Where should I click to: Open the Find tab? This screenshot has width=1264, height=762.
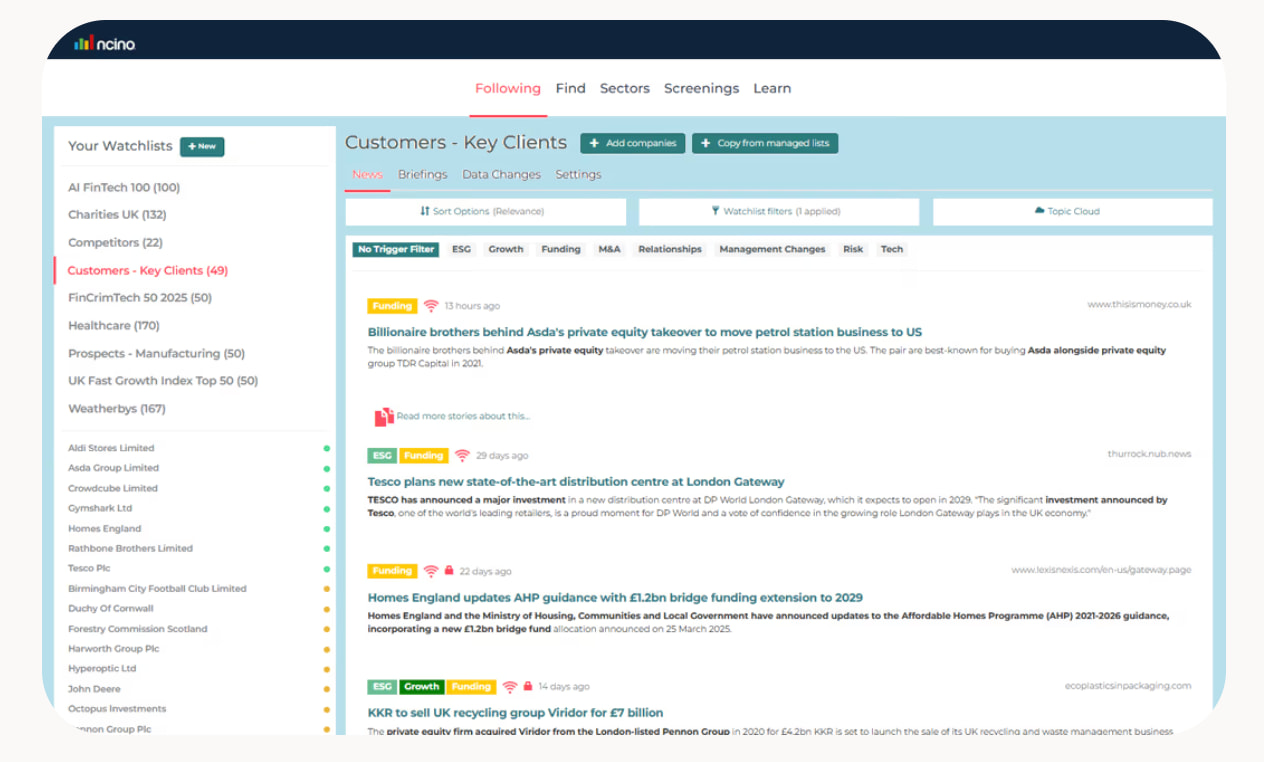pos(570,88)
